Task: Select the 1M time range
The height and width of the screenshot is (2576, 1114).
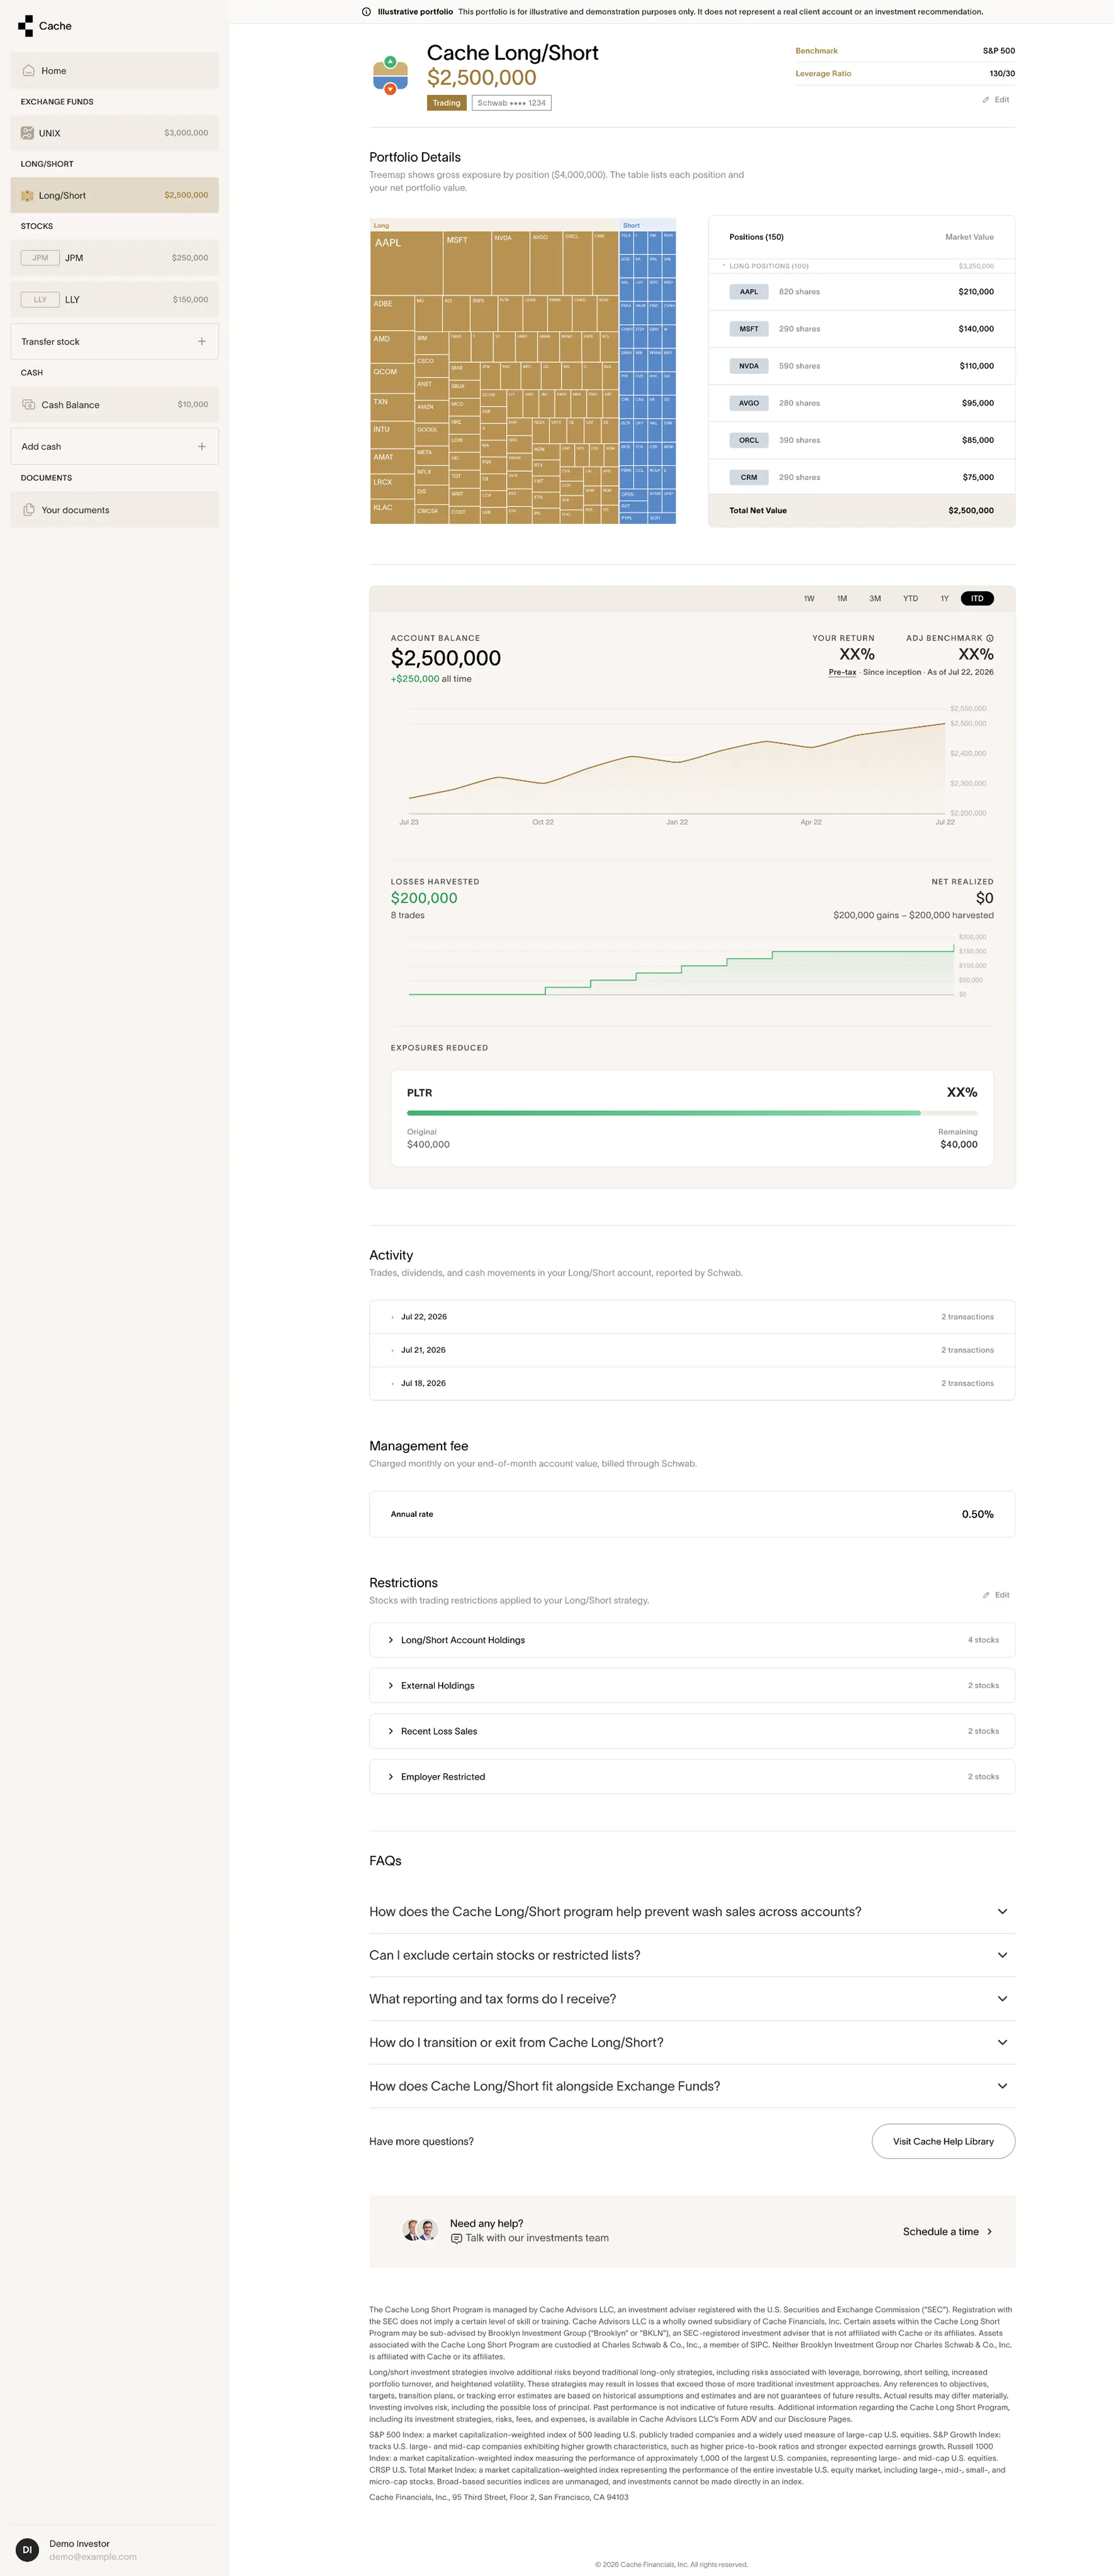Action: click(842, 599)
